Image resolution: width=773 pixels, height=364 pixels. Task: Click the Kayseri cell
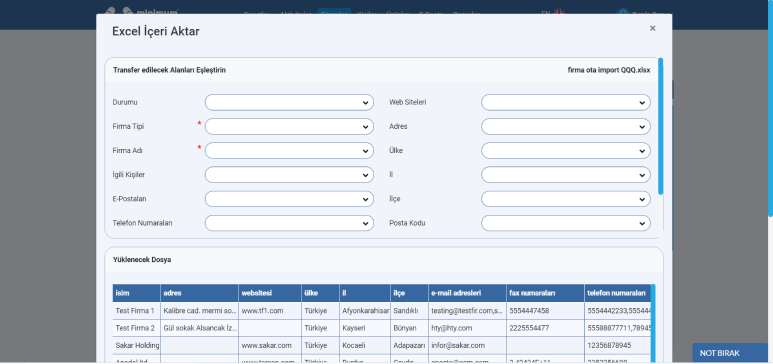point(365,328)
